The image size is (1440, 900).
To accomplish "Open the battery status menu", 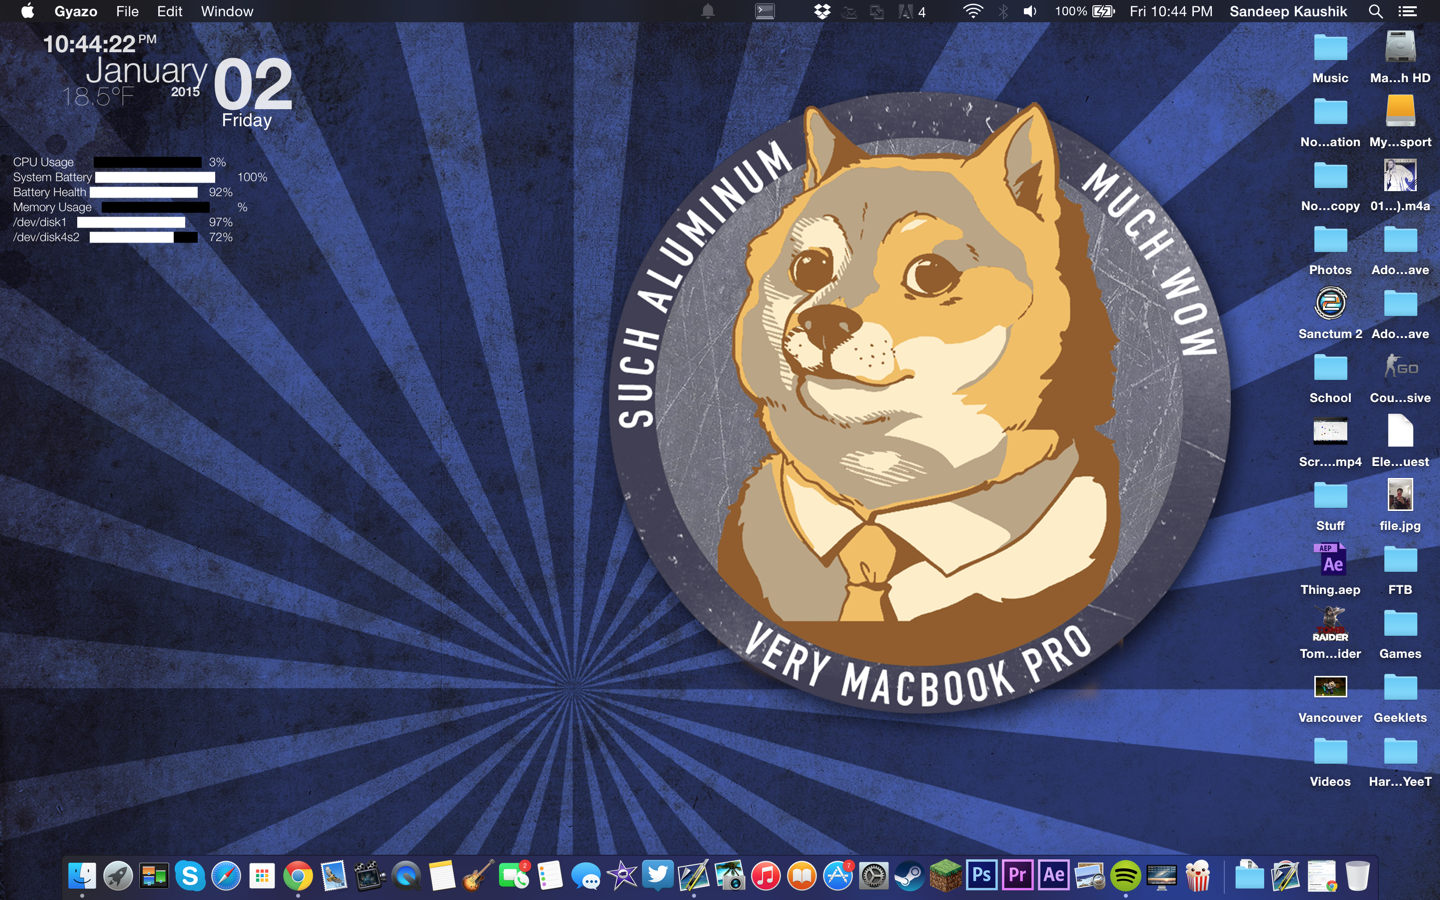I will [1085, 11].
